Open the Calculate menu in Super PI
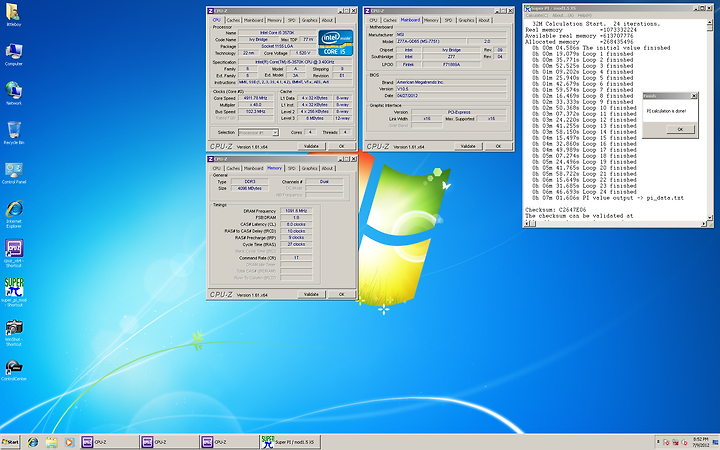Screen dimensions: 720x450 click(x=536, y=16)
